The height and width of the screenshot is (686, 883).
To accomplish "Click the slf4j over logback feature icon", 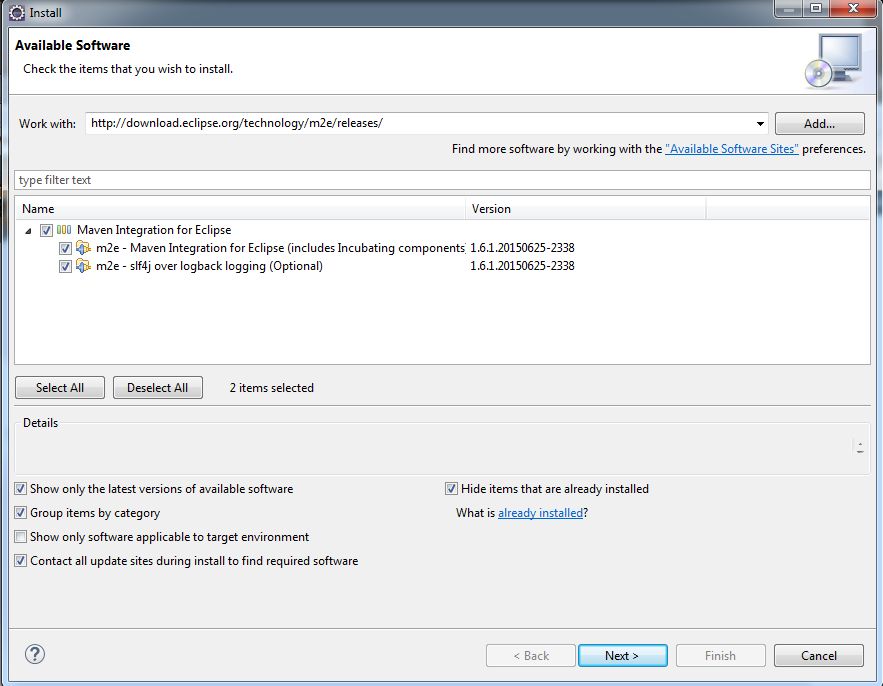I will coord(83,266).
